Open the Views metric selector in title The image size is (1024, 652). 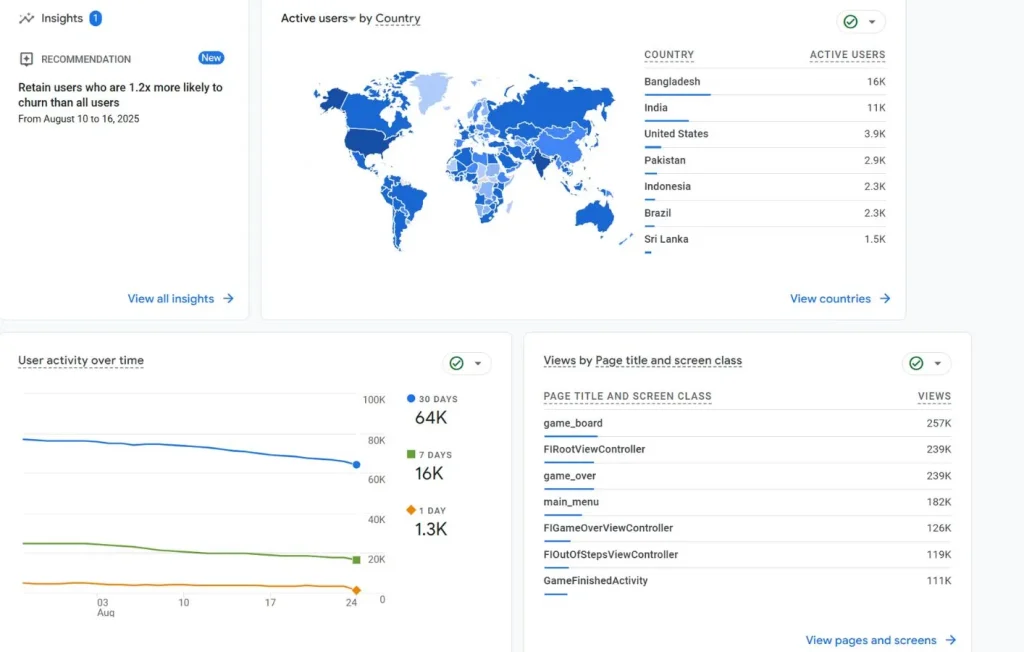[x=560, y=361]
